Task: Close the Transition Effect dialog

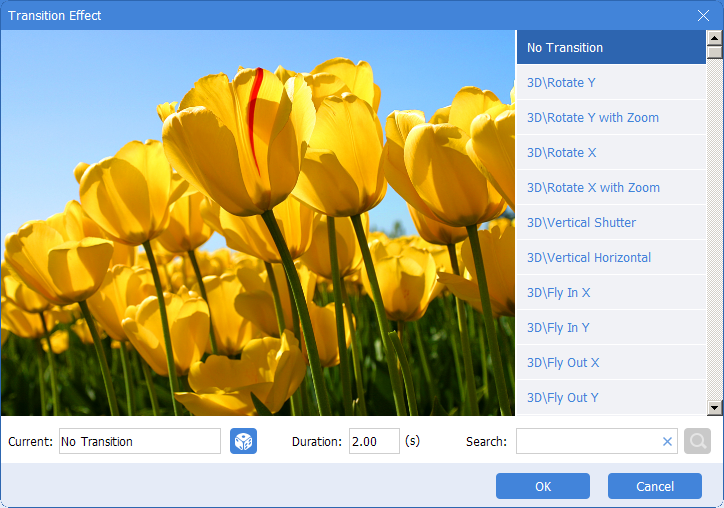Action: tap(703, 15)
